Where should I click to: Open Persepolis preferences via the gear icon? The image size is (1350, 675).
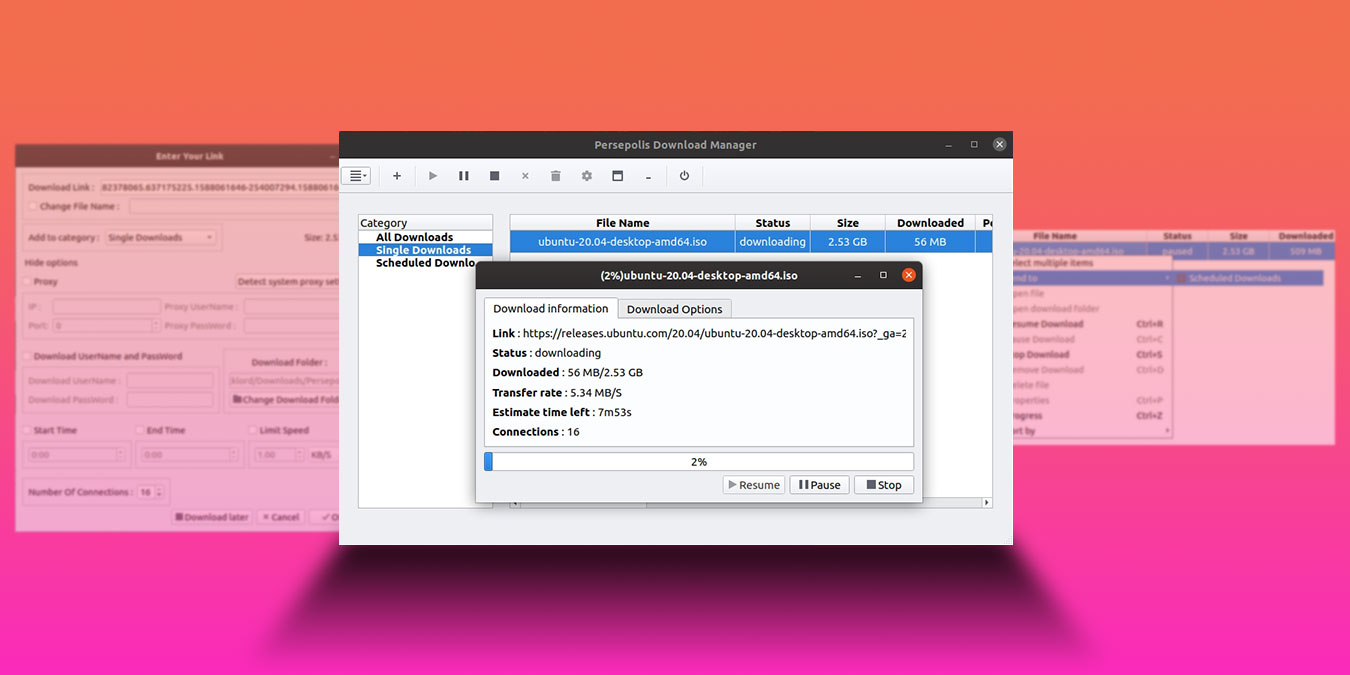[586, 175]
